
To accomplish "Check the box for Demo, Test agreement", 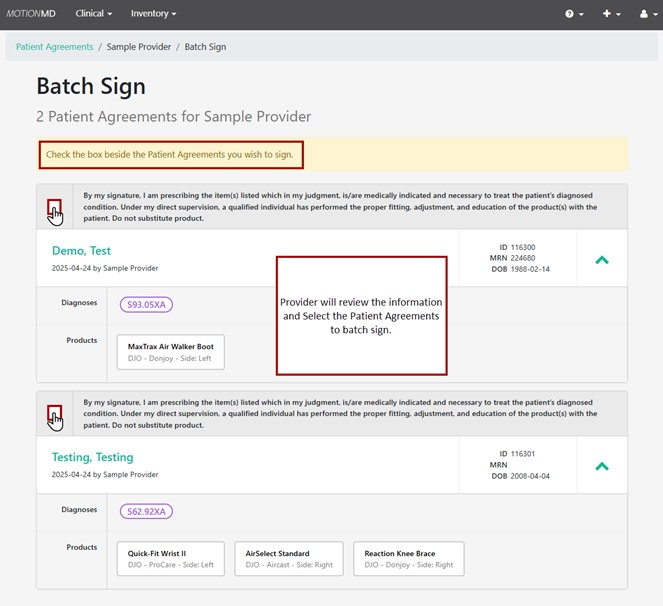I will [54, 207].
